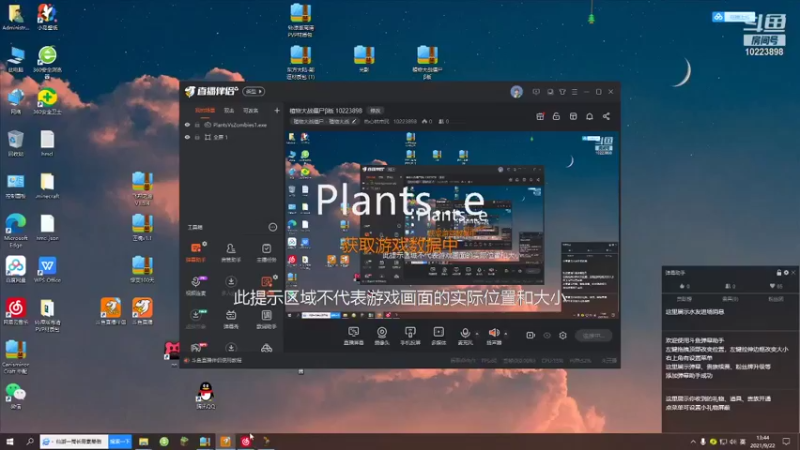Open notifications bell in room header
800x450 pixels.
589,116
